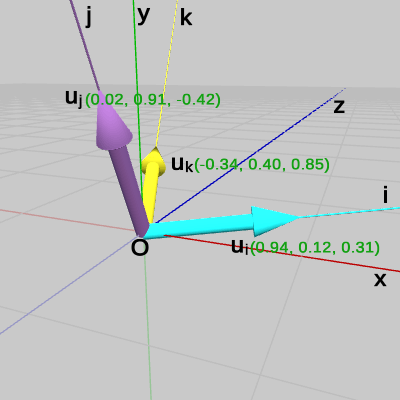Click the z axis label
Viewport: 400px width, 400px height.
click(x=339, y=107)
